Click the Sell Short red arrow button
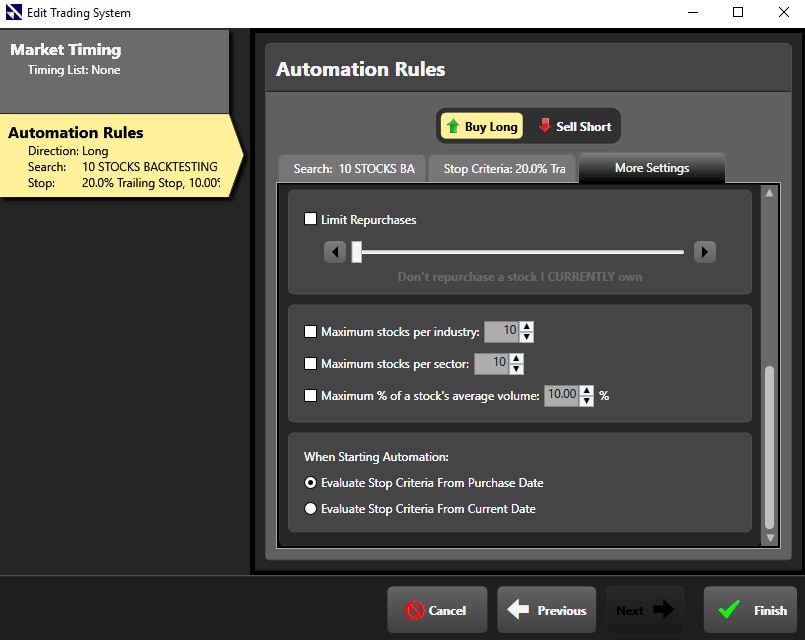The width and height of the screenshot is (805, 640). [574, 126]
